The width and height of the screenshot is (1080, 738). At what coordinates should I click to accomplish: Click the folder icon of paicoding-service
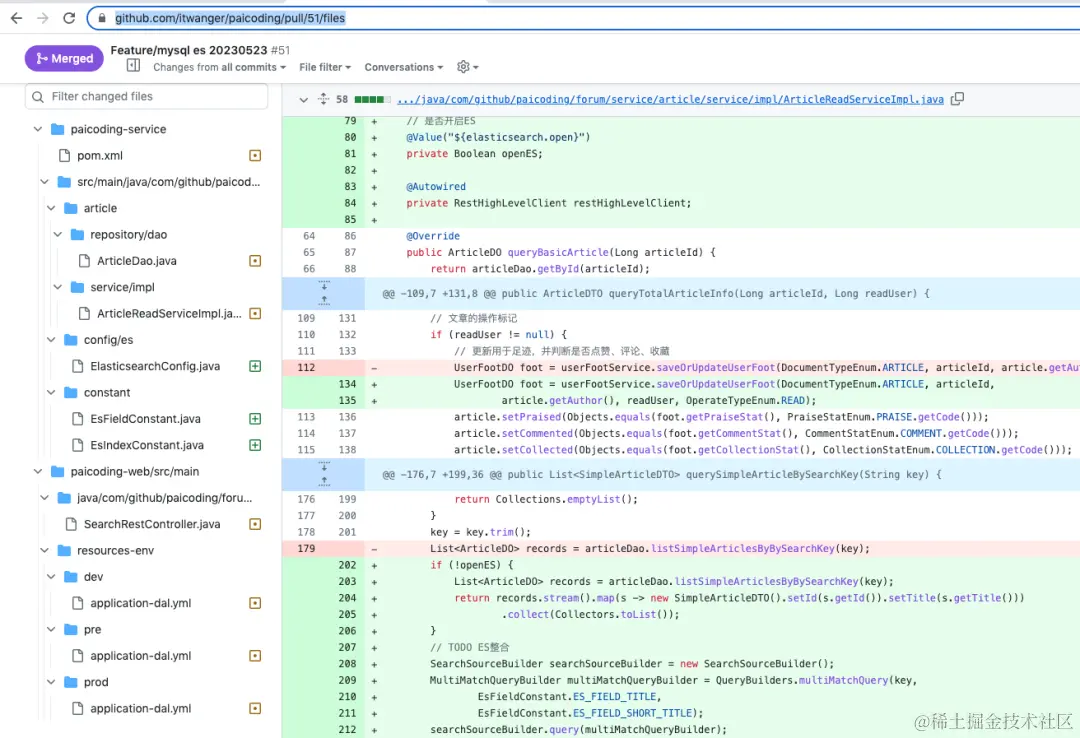[58, 129]
